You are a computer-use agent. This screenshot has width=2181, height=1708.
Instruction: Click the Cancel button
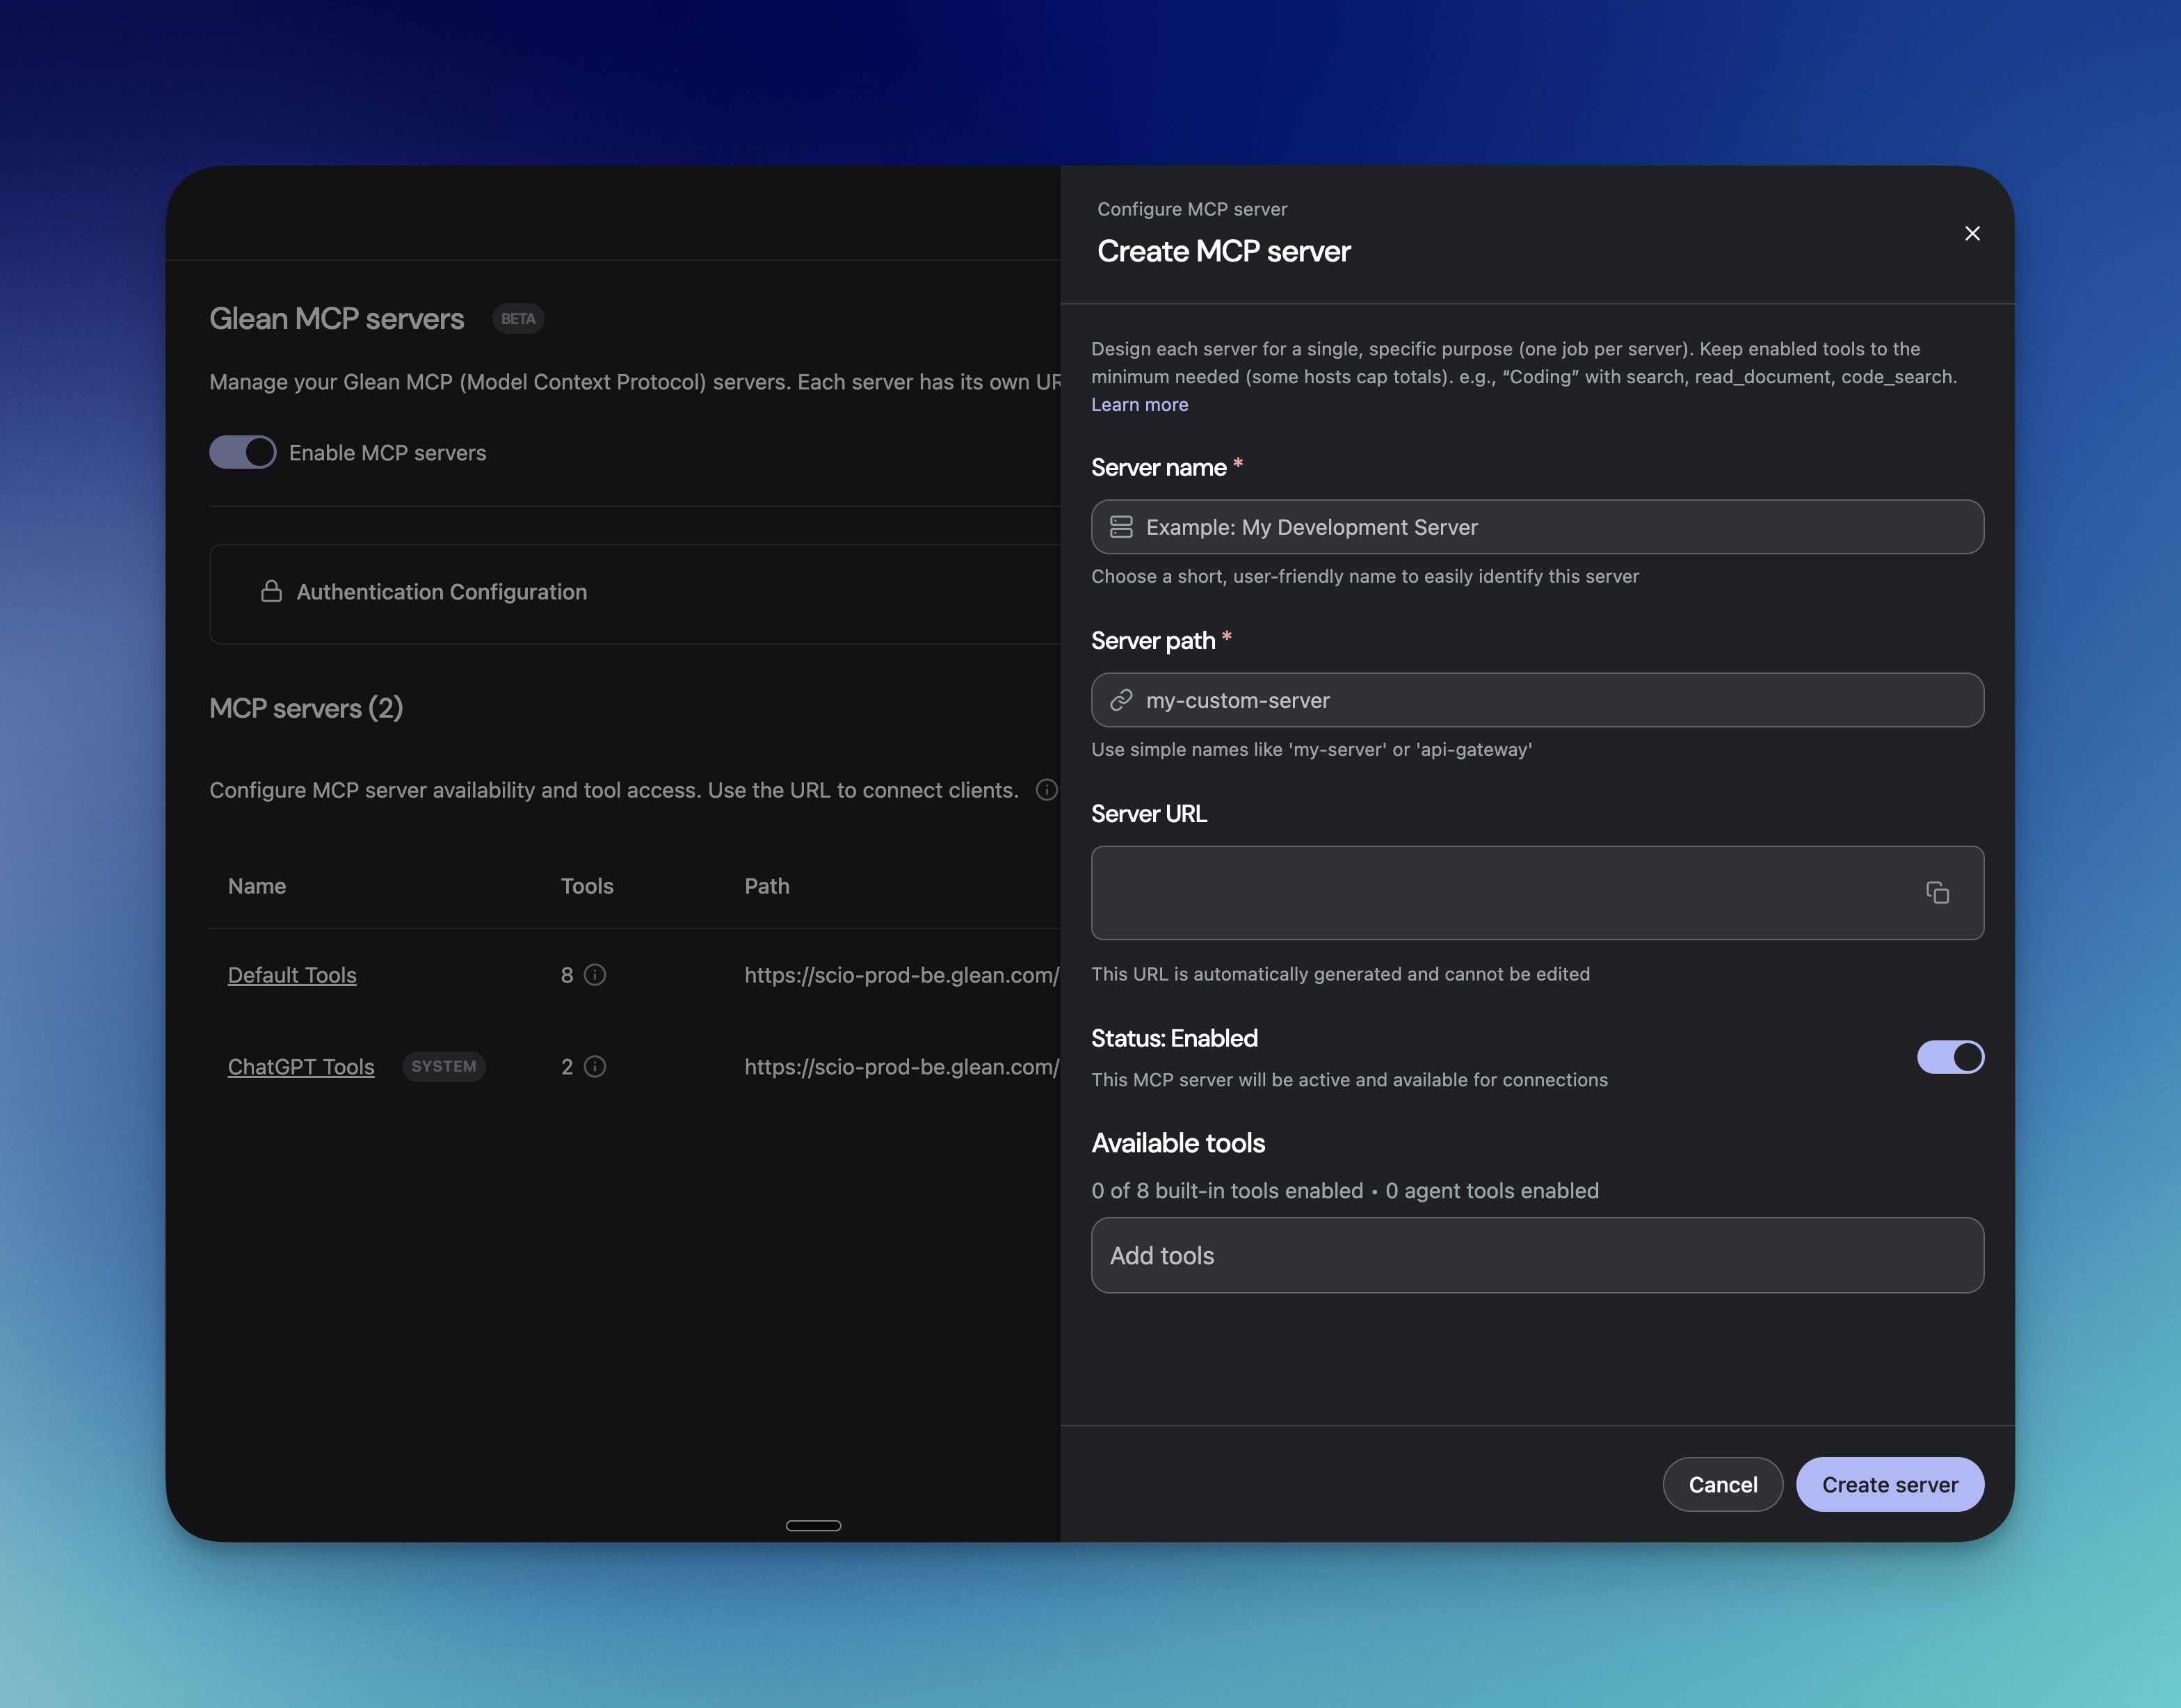(1722, 1484)
